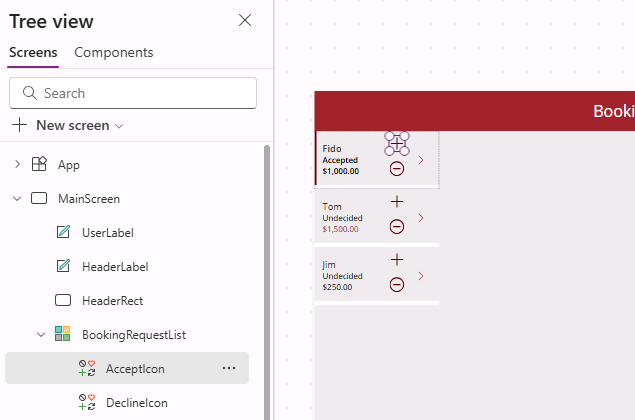
Task: Switch to the Screens tab
Action: pos(33,52)
